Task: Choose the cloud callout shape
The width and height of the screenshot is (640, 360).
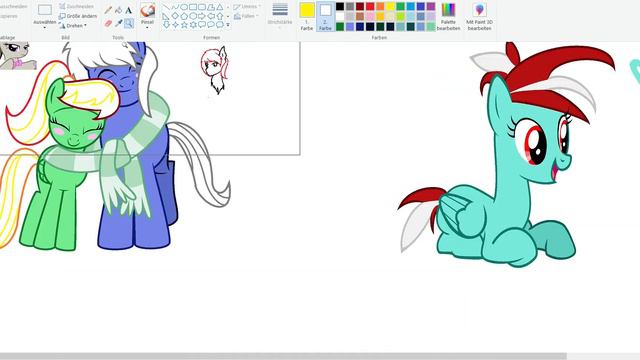Action: click(x=220, y=24)
